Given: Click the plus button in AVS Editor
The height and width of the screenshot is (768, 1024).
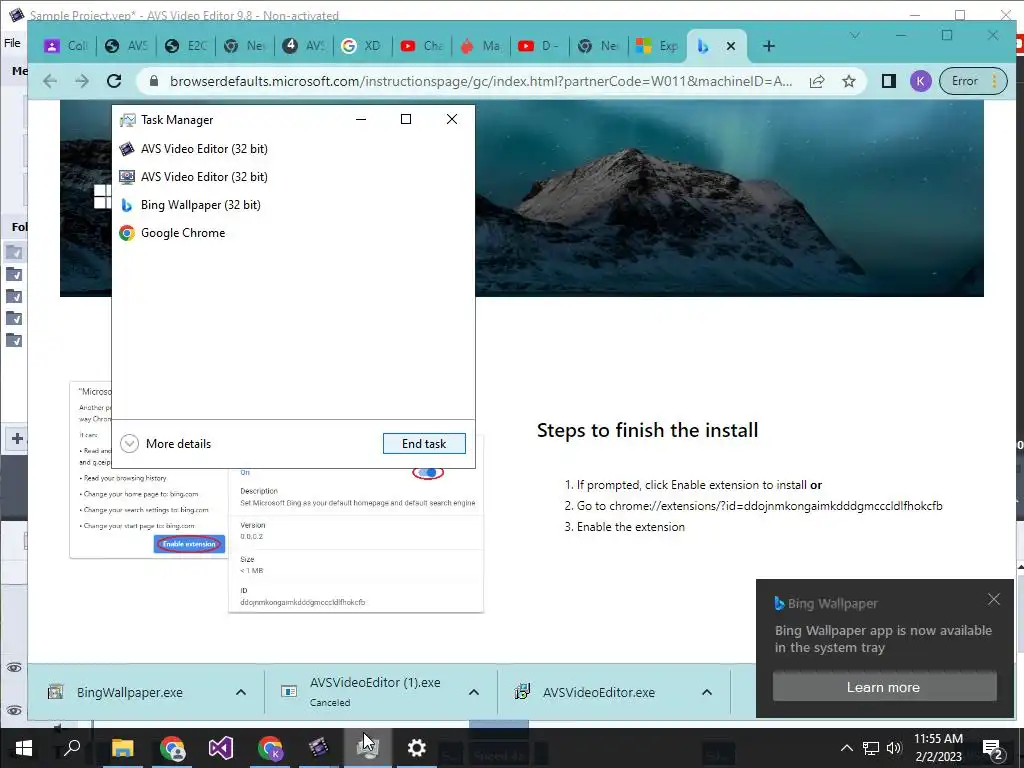Looking at the screenshot, I should coord(17,438).
